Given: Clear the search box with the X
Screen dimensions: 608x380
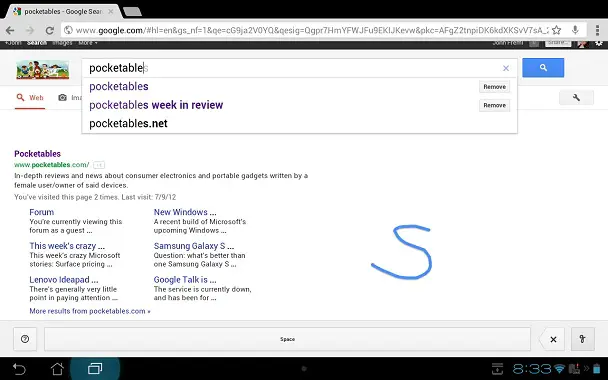Looking at the screenshot, I should [506, 68].
